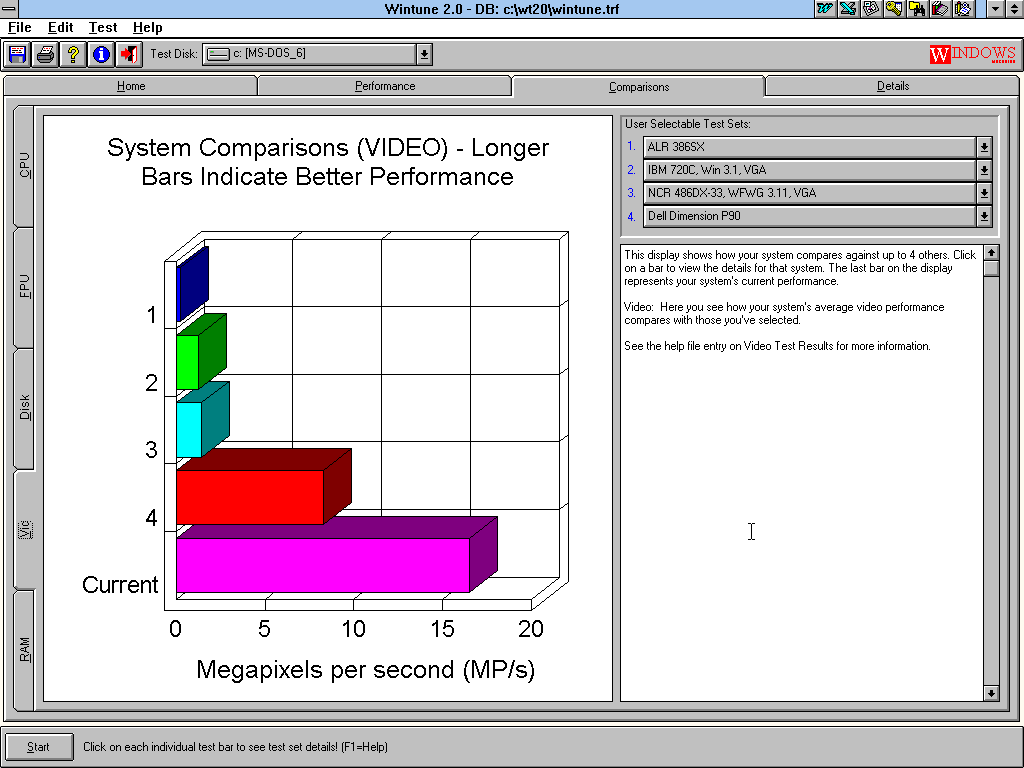Open test set 1 dropdown (ALR 386SX)
This screenshot has height=768, width=1024.
coord(984,147)
